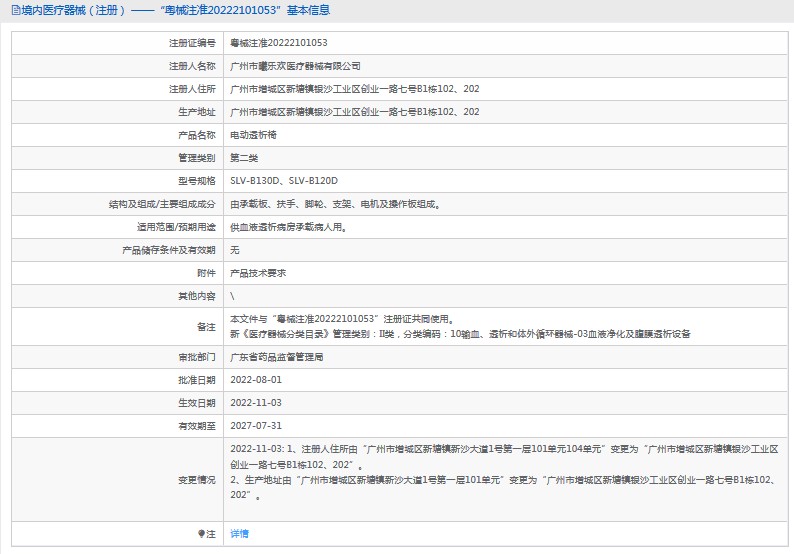This screenshot has width=794, height=554.
Task: Click the 产品储存条件及有效期 label
Action: click(169, 250)
